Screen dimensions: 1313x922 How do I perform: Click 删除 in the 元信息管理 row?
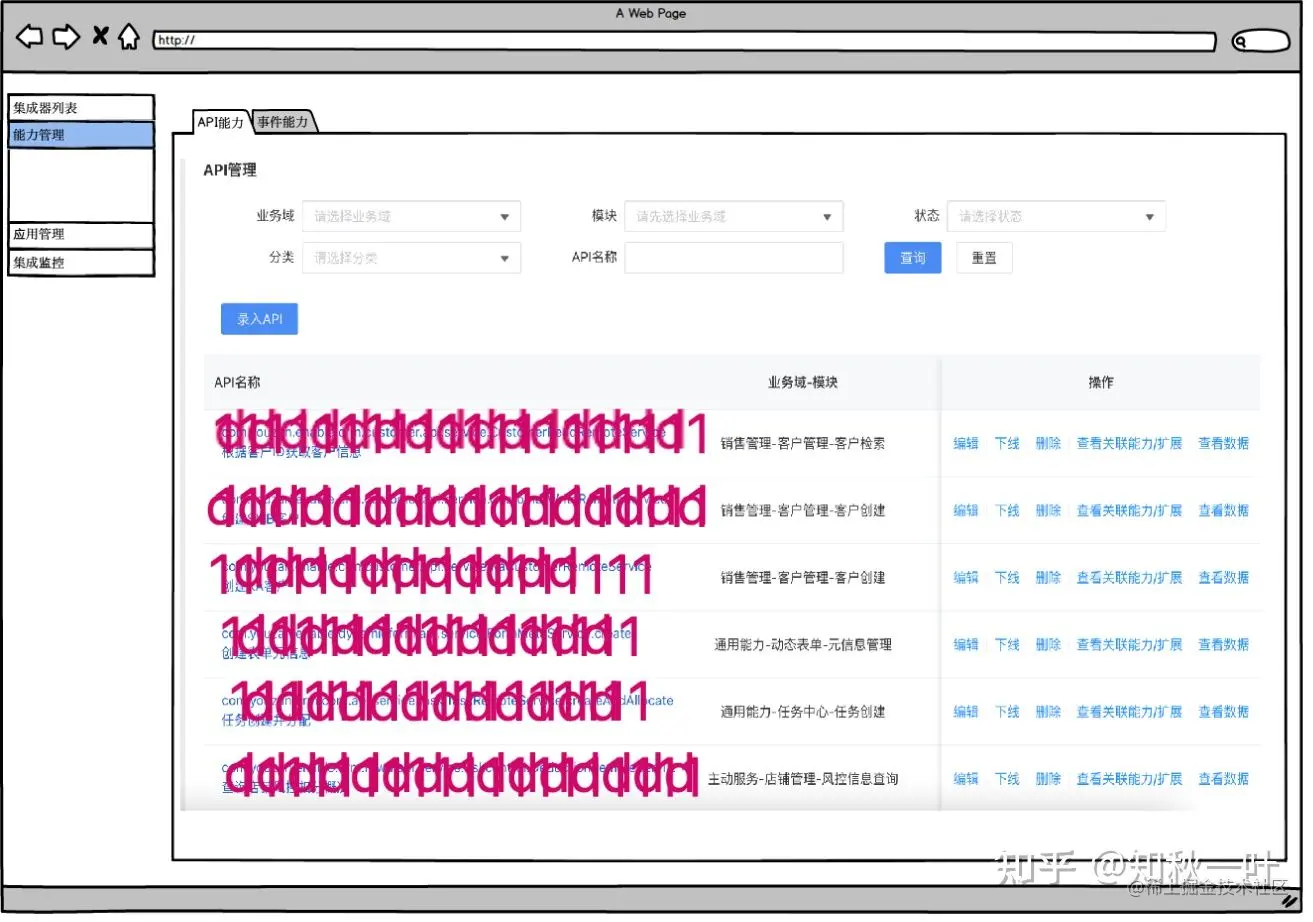tap(1048, 645)
